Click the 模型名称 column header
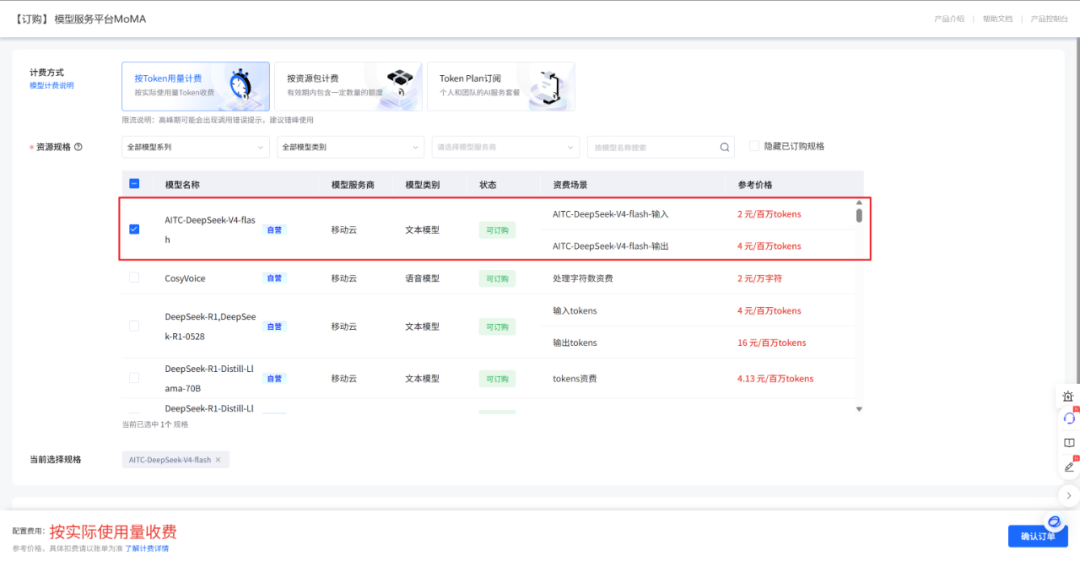 183,185
